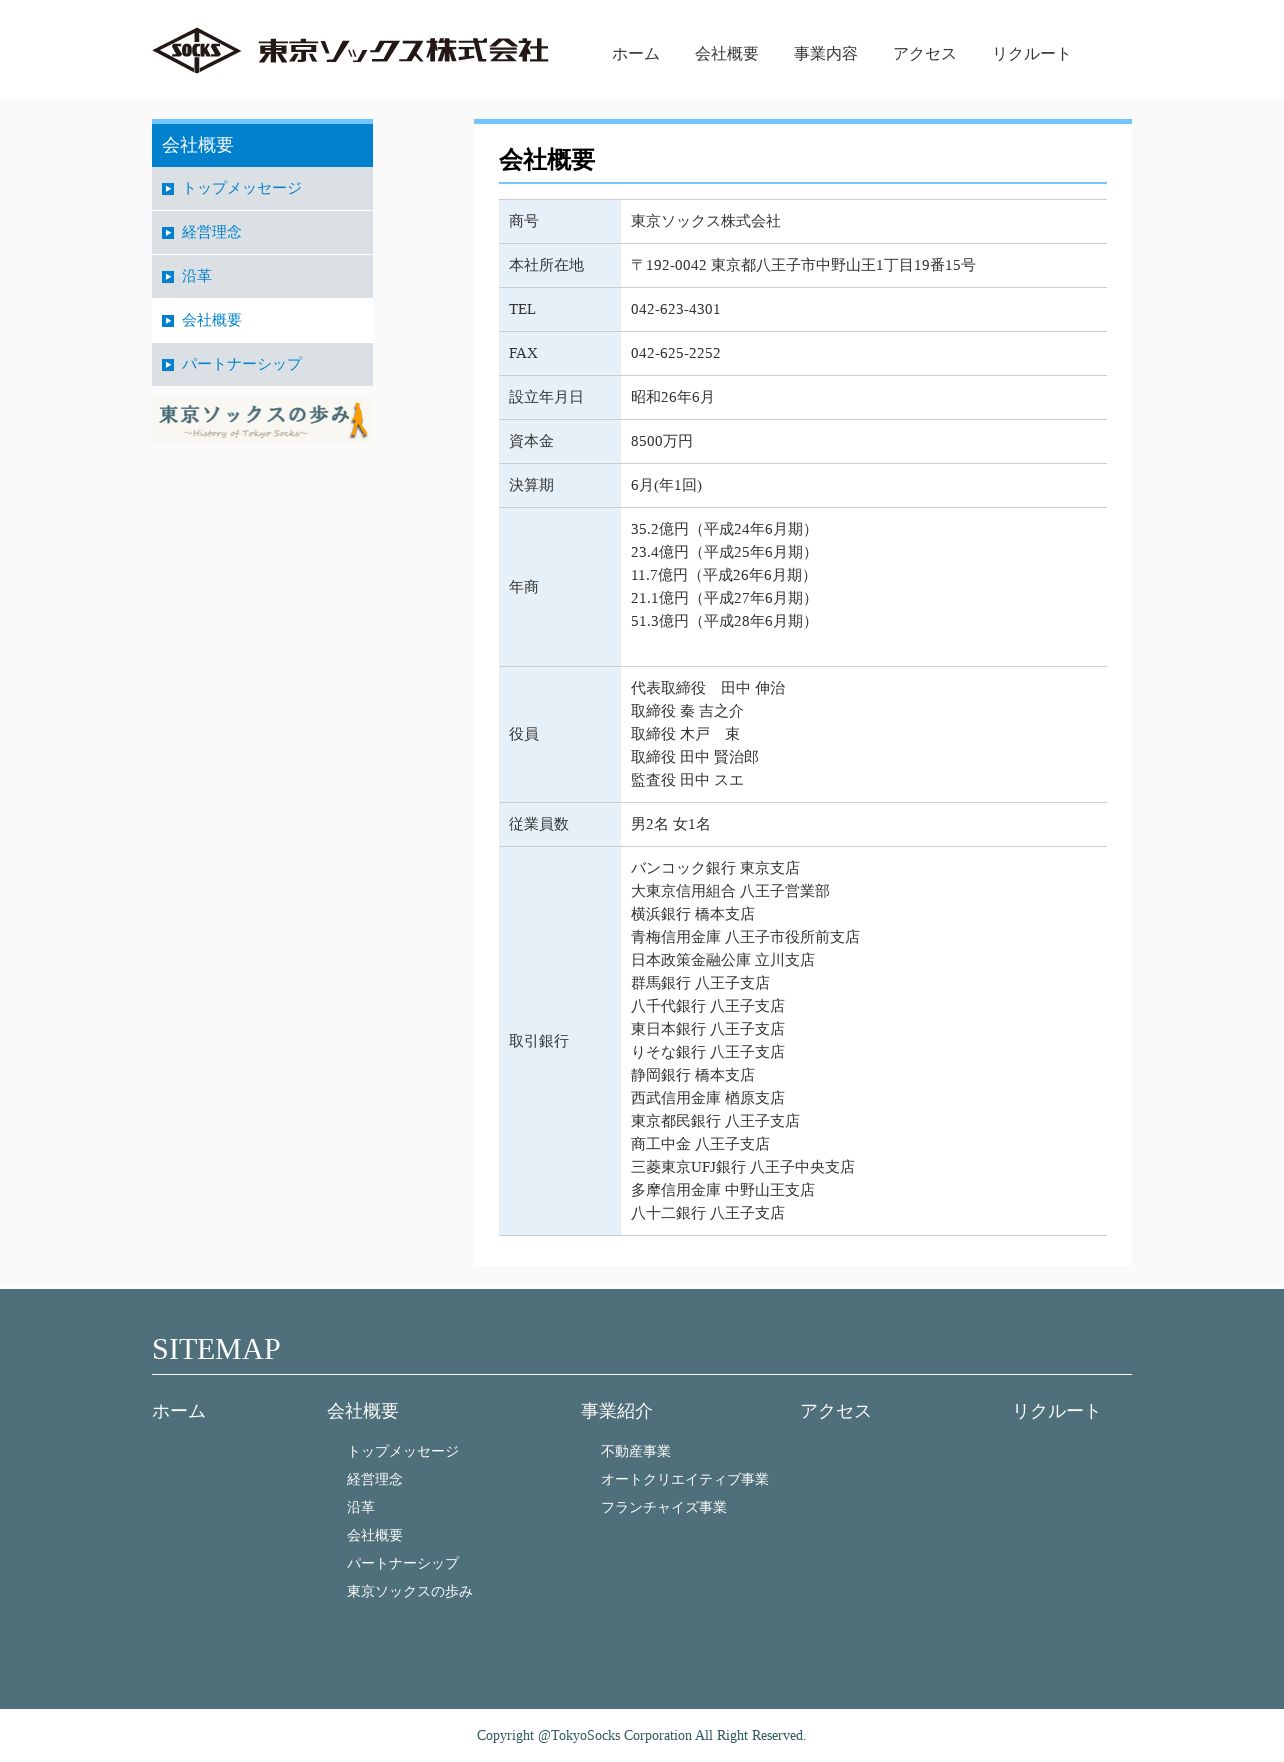Click the arrow icon beside 経営理念
Image resolution: width=1284 pixels, height=1762 pixels.
[168, 233]
